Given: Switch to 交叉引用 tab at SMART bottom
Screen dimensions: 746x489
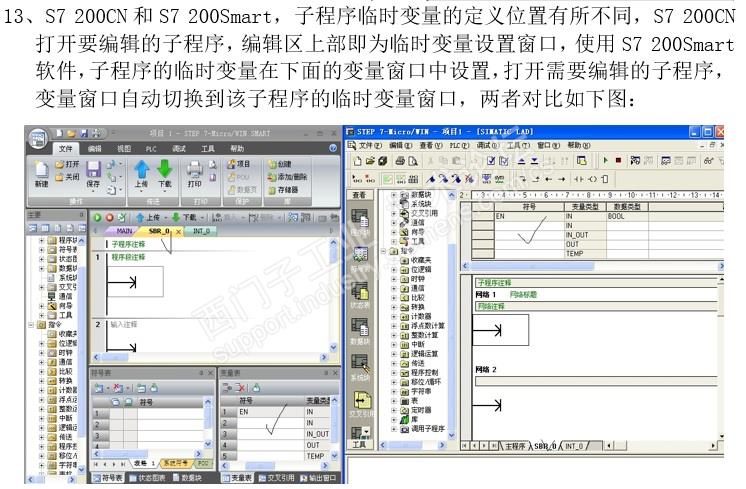Looking at the screenshot, I should point(276,478).
